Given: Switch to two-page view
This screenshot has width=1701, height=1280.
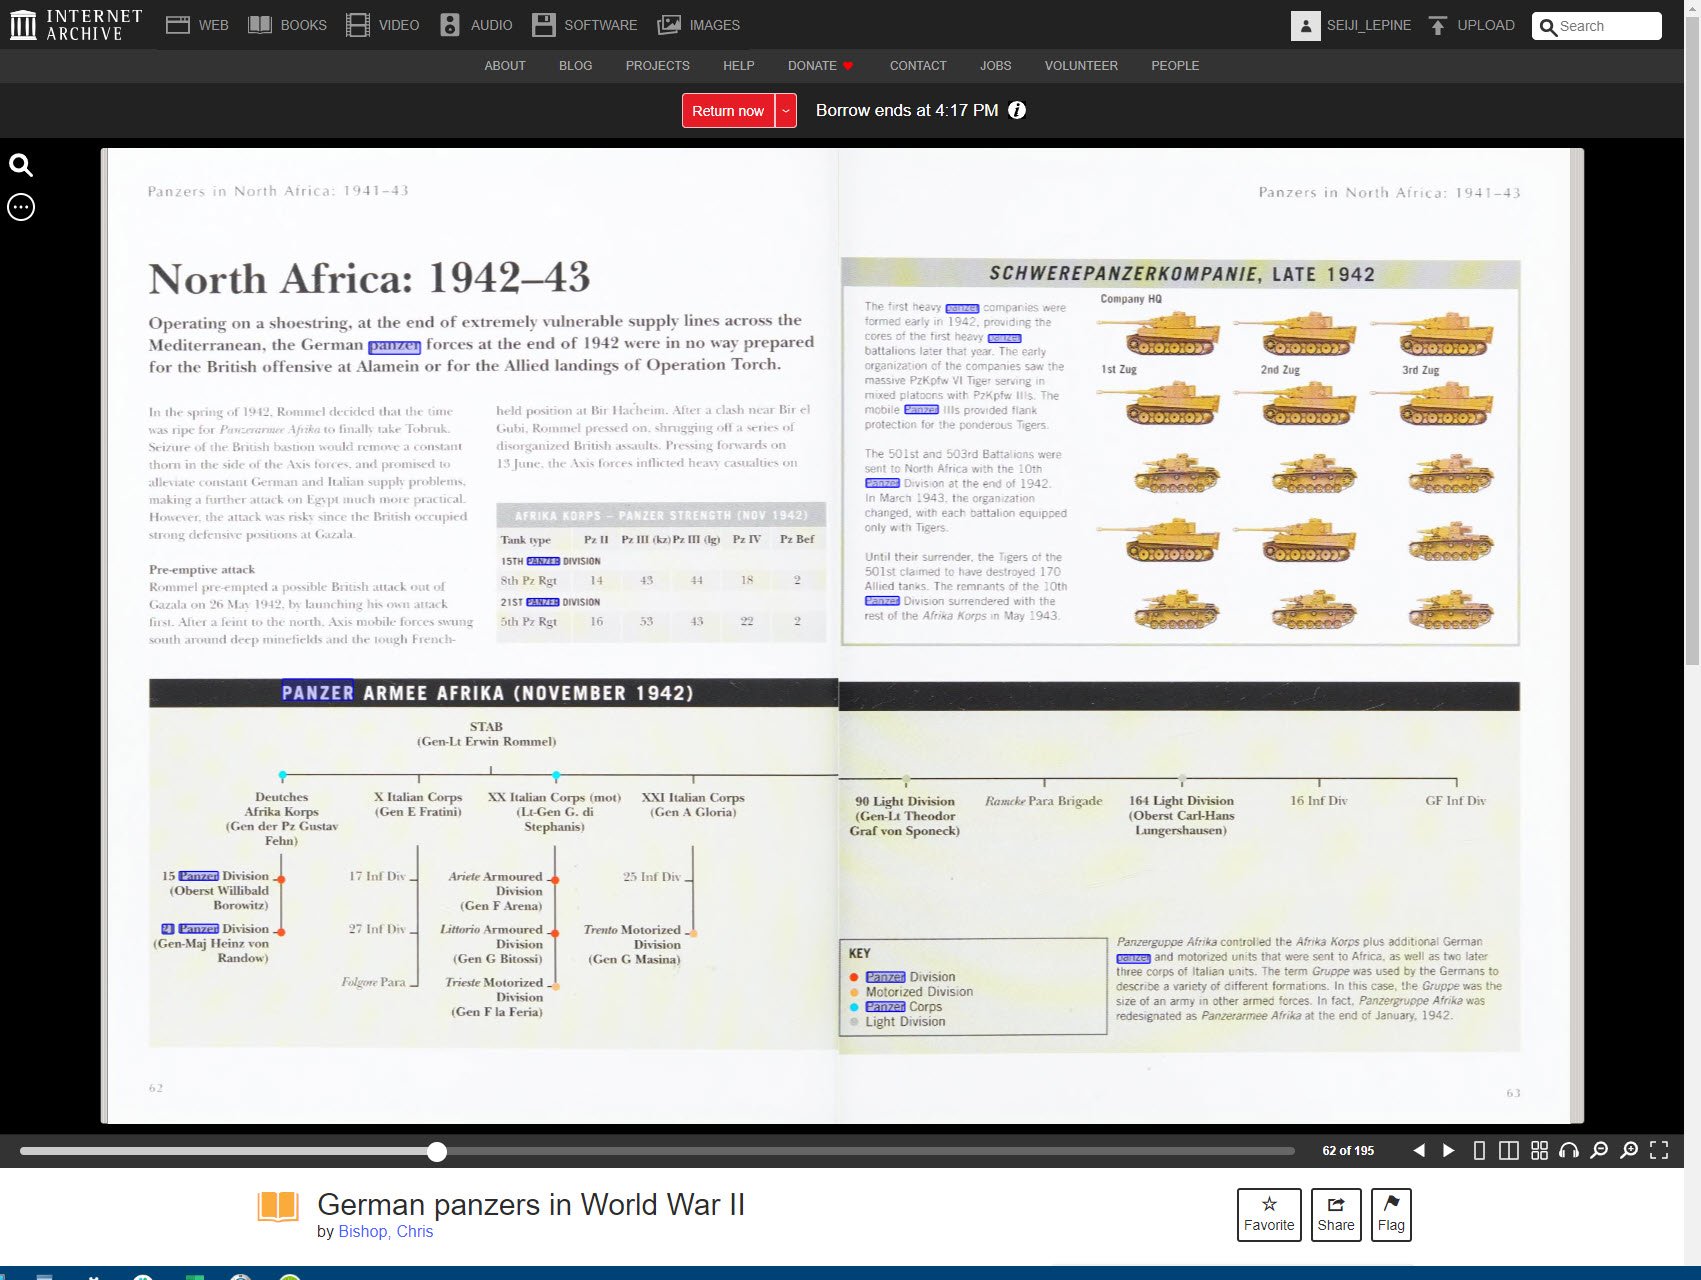Looking at the screenshot, I should (1509, 1151).
